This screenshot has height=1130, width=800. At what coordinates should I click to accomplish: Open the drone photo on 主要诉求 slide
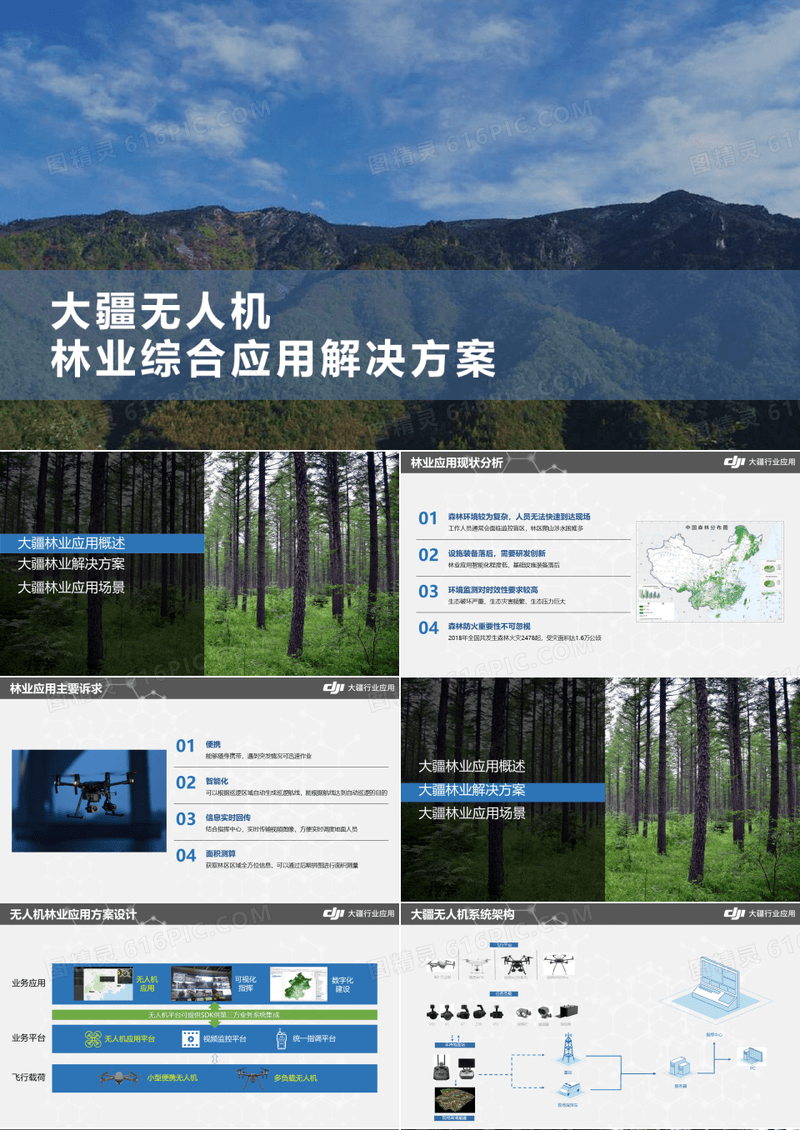[x=89, y=801]
